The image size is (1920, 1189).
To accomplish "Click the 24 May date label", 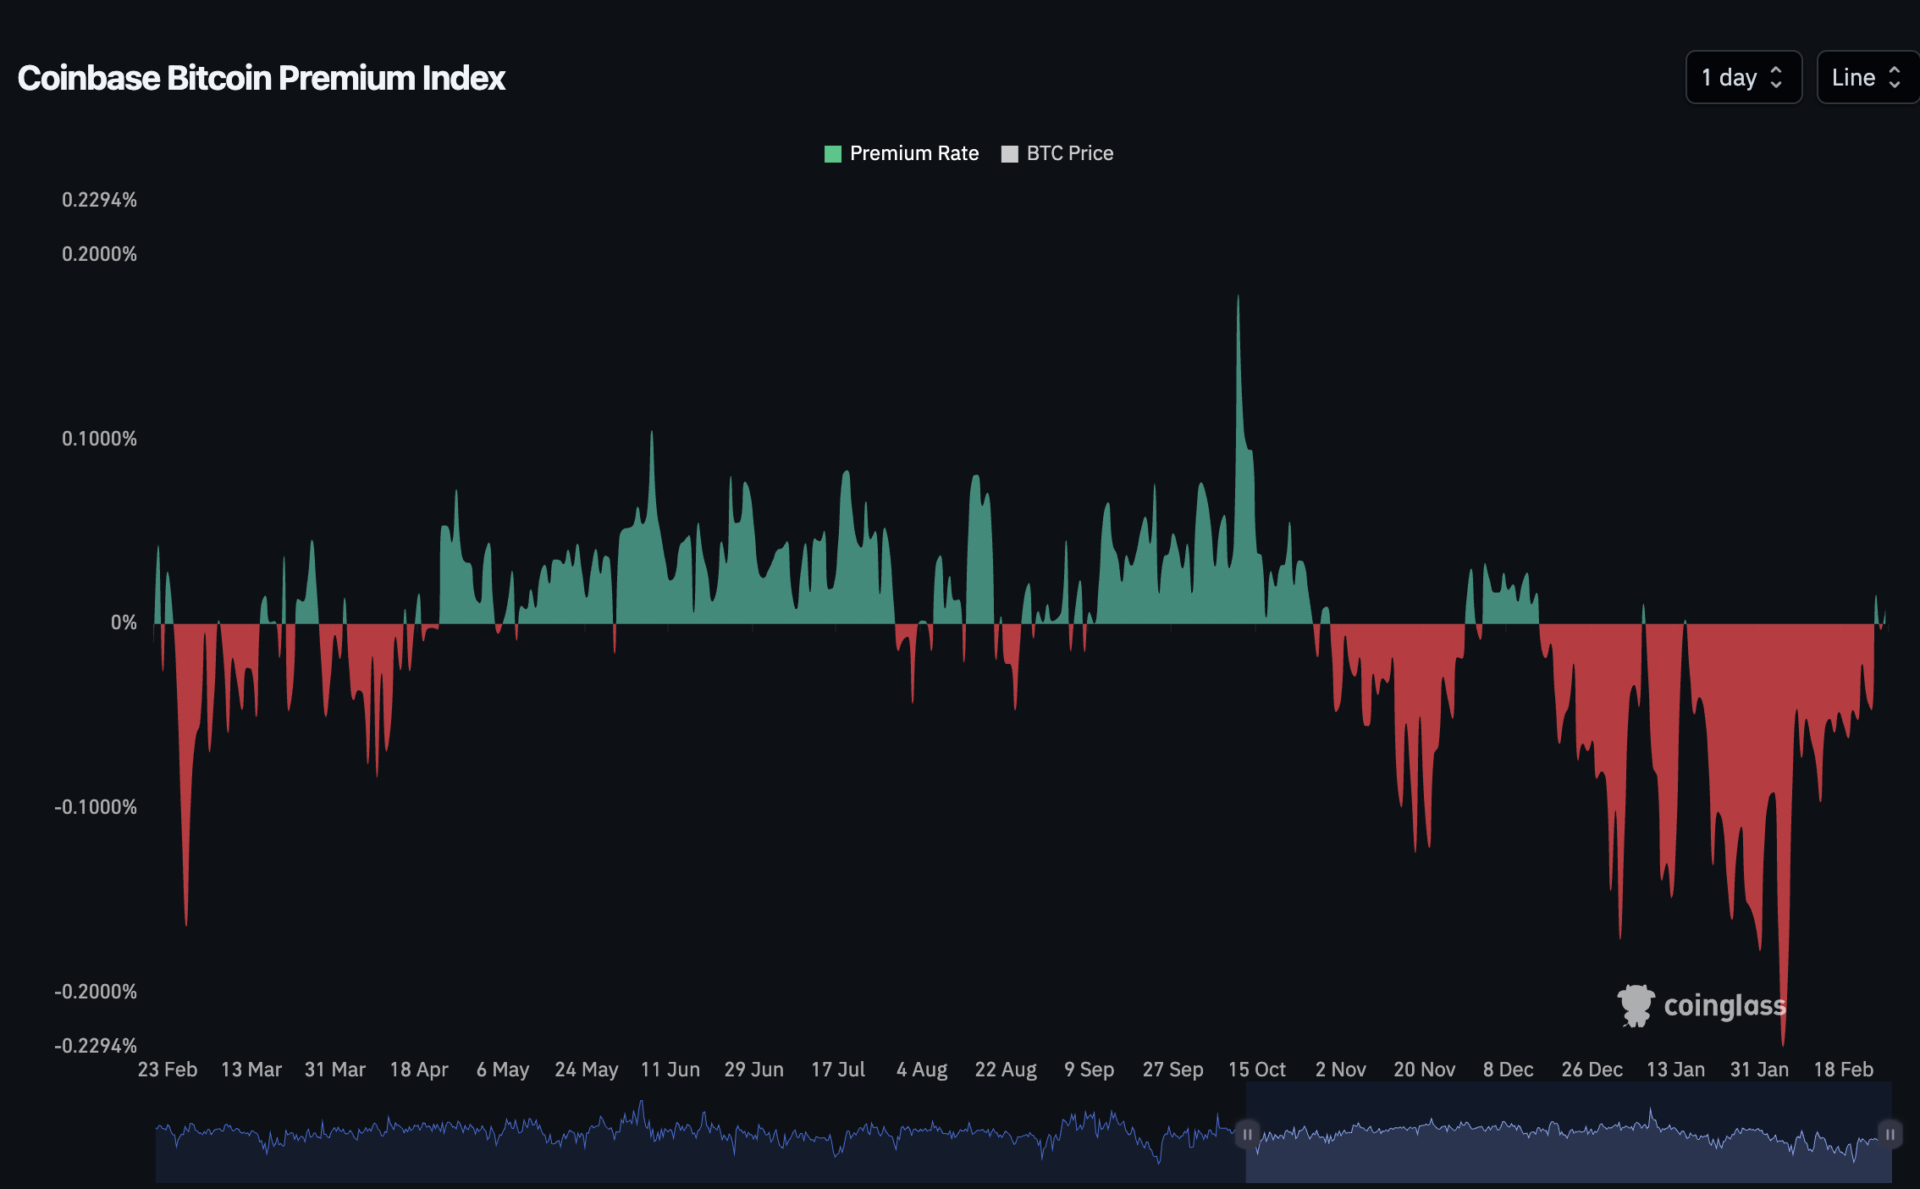I will click(586, 1070).
